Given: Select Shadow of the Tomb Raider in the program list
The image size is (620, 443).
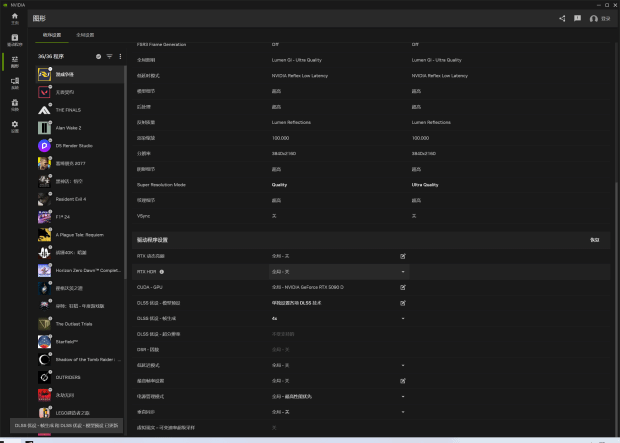Looking at the screenshot, I should point(81,359).
